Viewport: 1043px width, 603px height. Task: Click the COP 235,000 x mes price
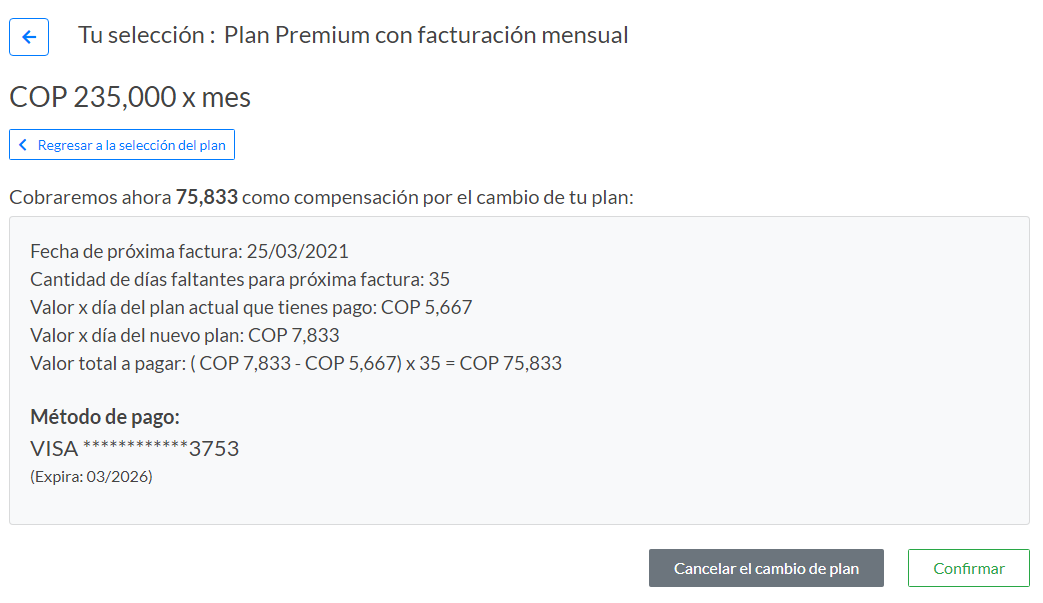coord(130,97)
